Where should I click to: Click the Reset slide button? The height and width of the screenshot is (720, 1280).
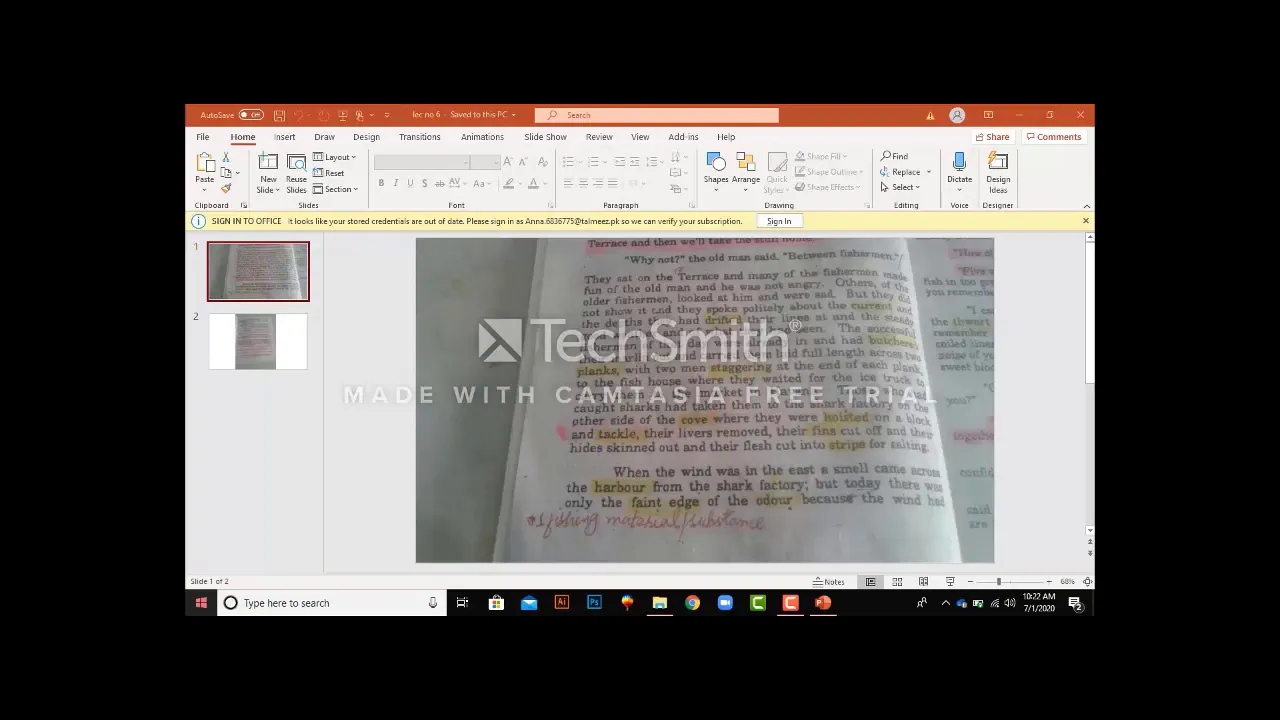(329, 173)
